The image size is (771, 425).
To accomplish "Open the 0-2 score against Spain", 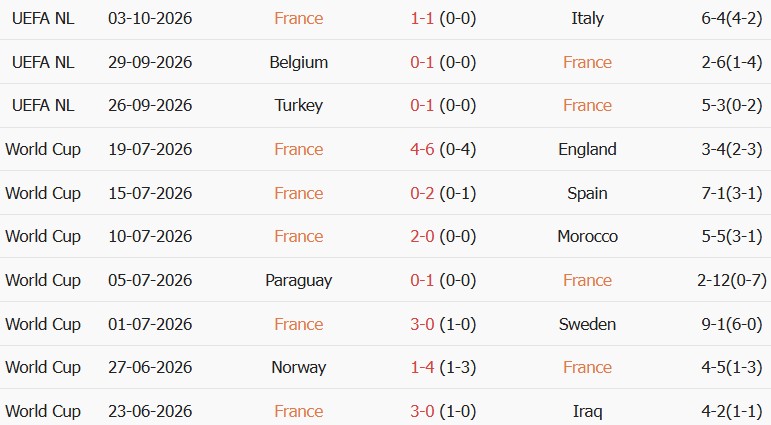I will click(422, 193).
